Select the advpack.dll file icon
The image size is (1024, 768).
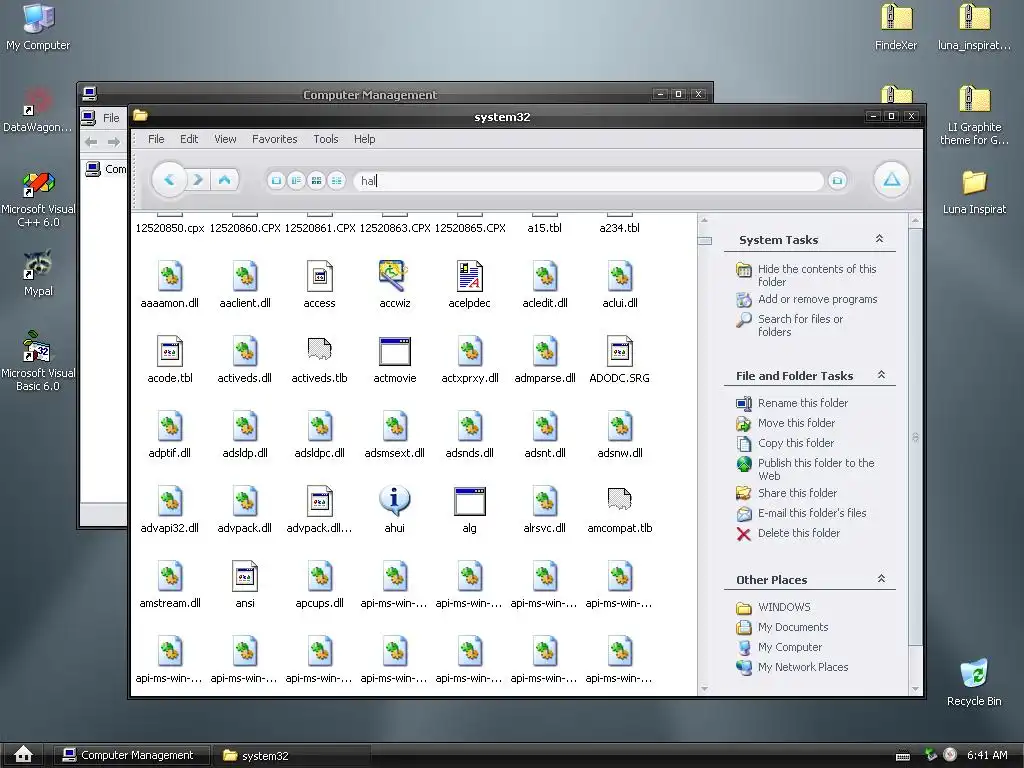pyautogui.click(x=245, y=501)
